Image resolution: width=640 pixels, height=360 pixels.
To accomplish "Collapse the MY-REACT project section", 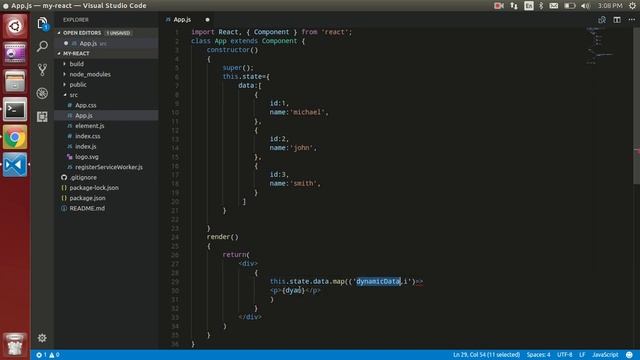I will tap(76, 53).
